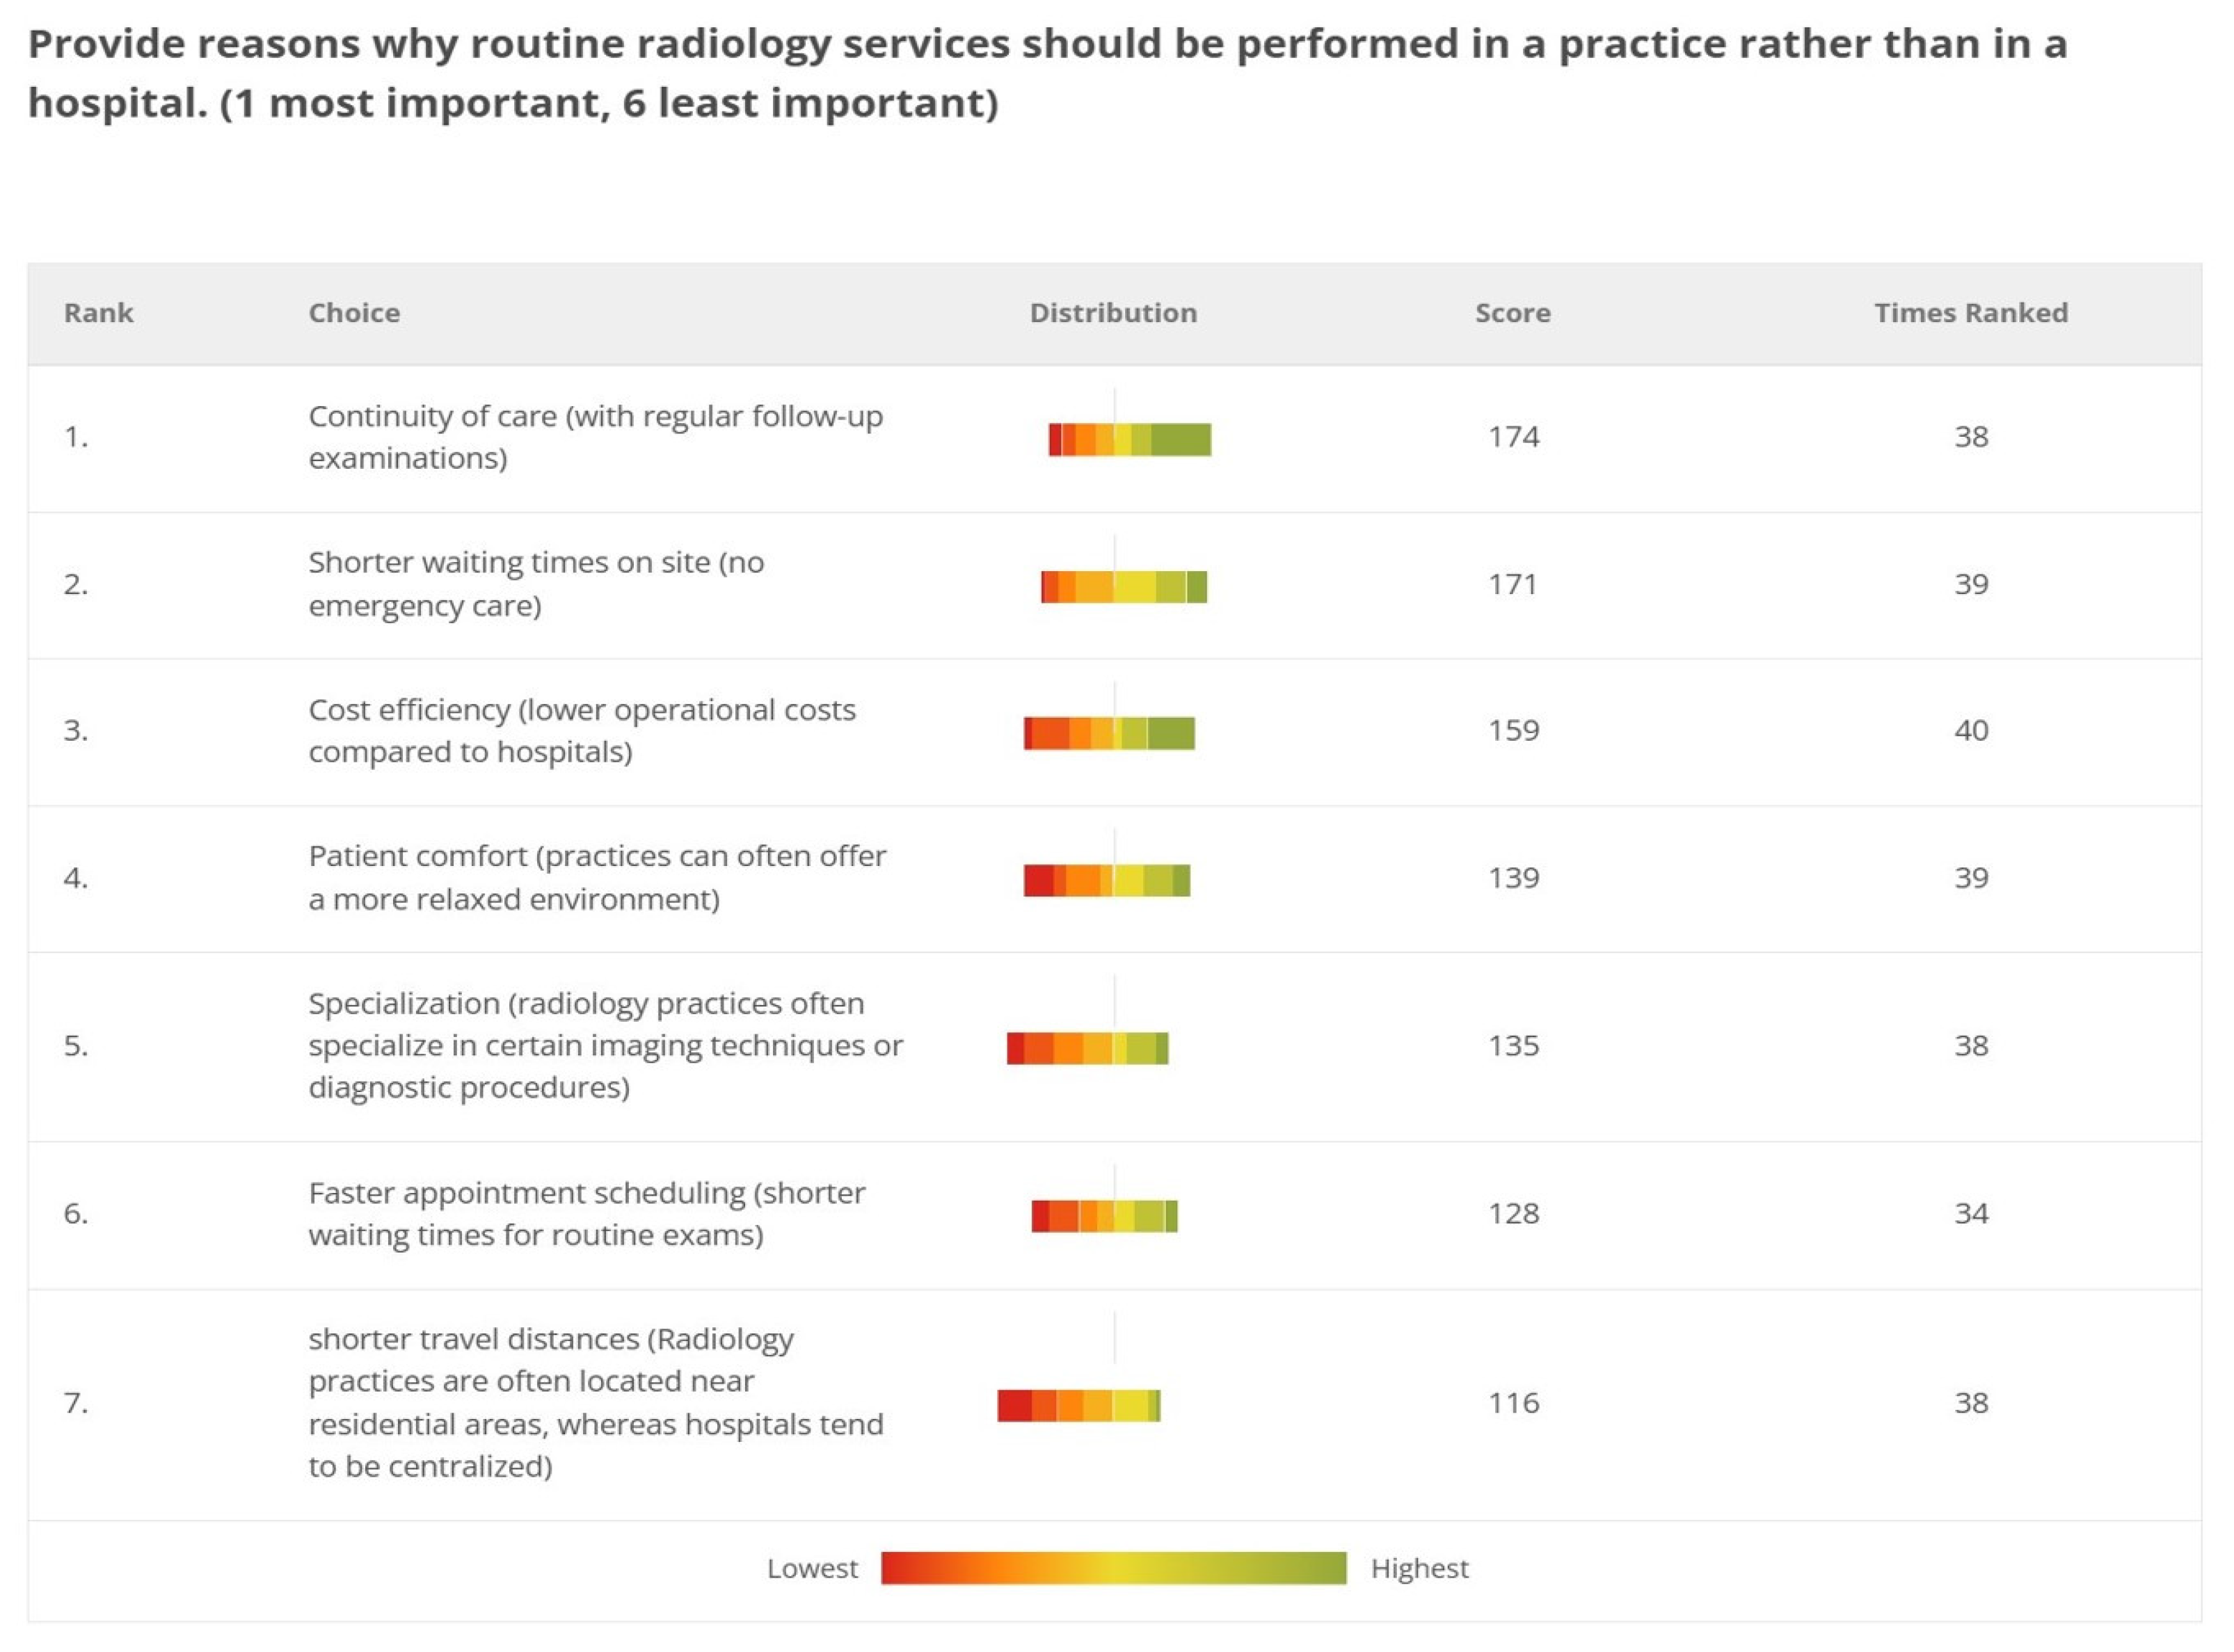
Task: Click the Rank column header
Action: 98,313
